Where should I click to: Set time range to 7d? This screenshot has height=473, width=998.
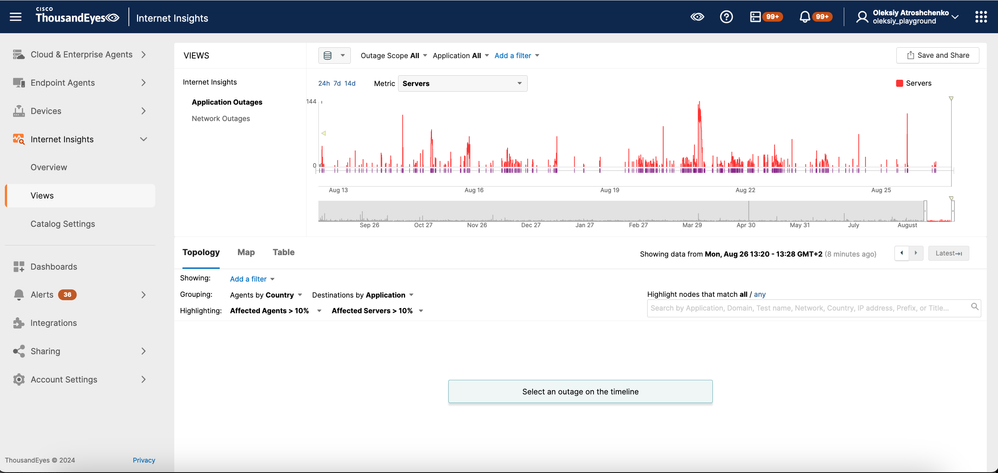tap(337, 83)
